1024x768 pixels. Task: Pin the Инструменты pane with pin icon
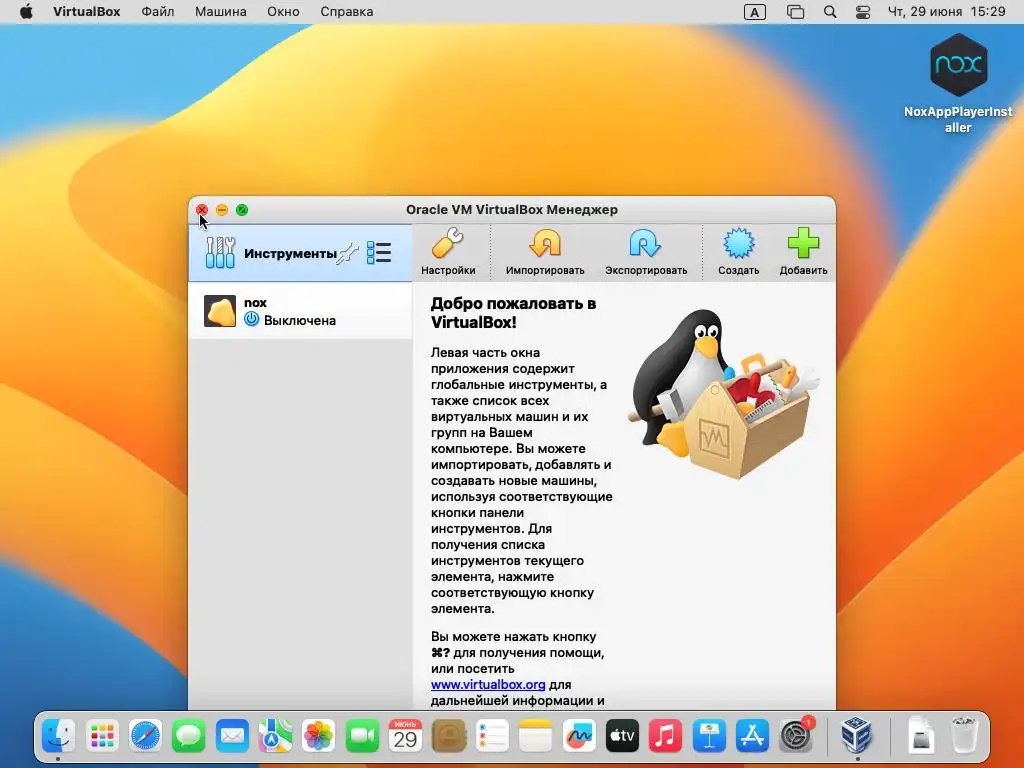(347, 253)
